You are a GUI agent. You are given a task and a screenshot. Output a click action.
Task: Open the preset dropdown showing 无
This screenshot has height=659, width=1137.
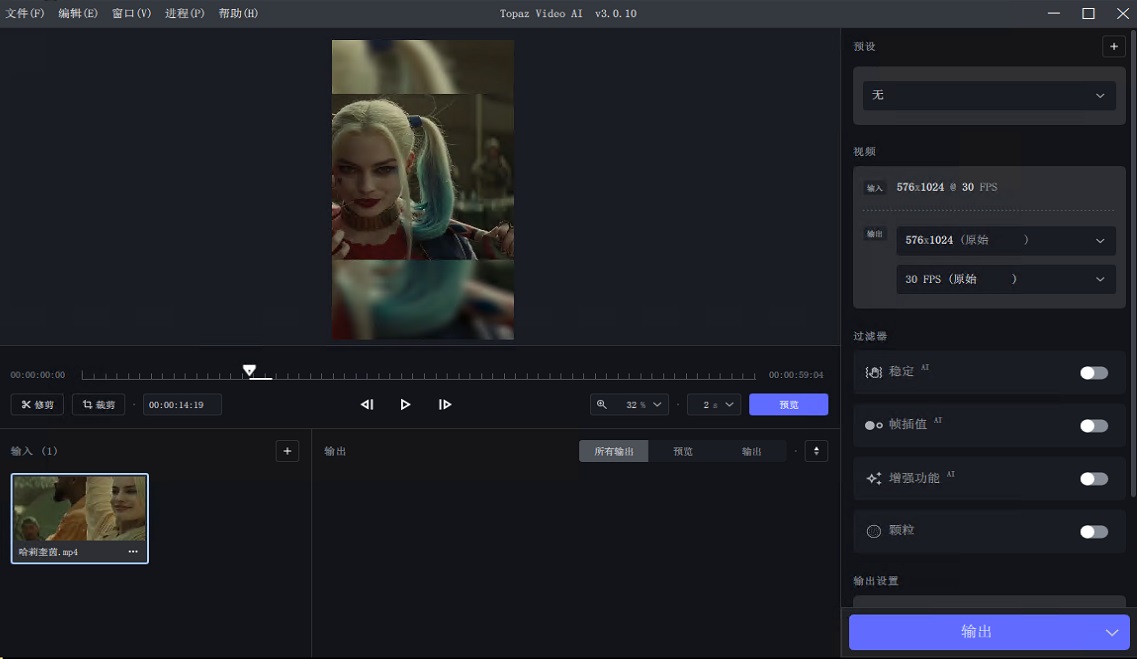[x=988, y=95]
